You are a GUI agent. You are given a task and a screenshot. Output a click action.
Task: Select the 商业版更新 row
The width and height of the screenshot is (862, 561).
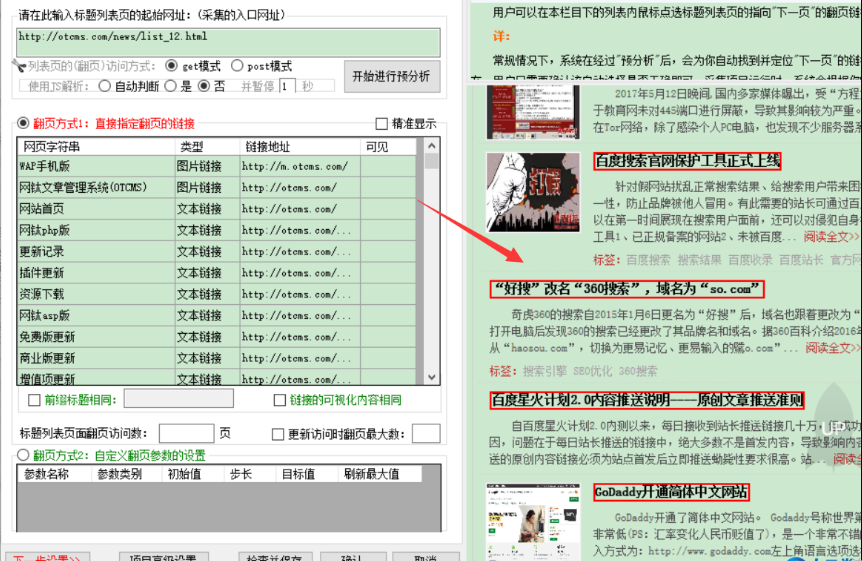(217, 359)
